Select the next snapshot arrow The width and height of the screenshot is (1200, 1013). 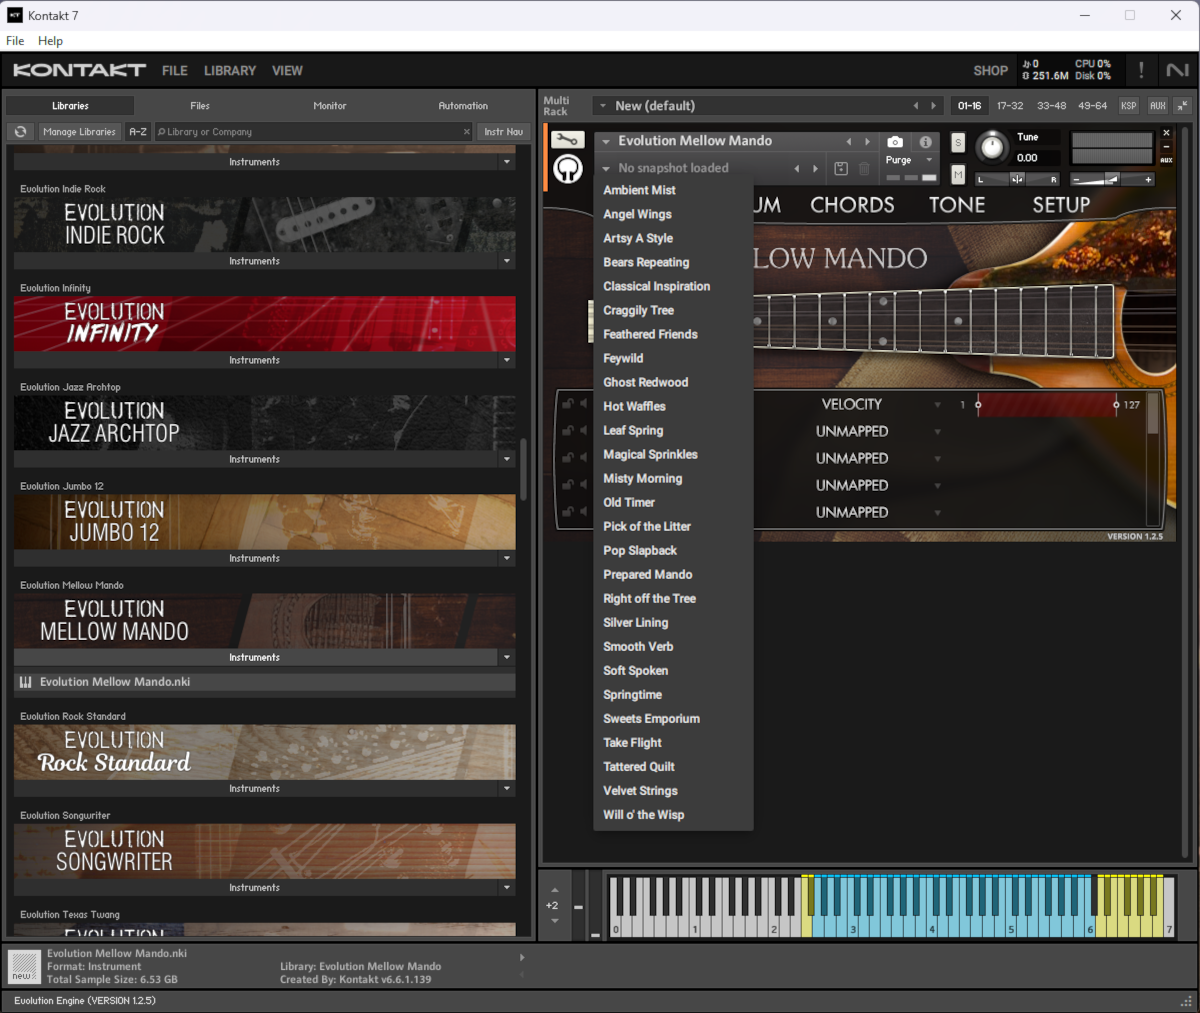tap(815, 169)
